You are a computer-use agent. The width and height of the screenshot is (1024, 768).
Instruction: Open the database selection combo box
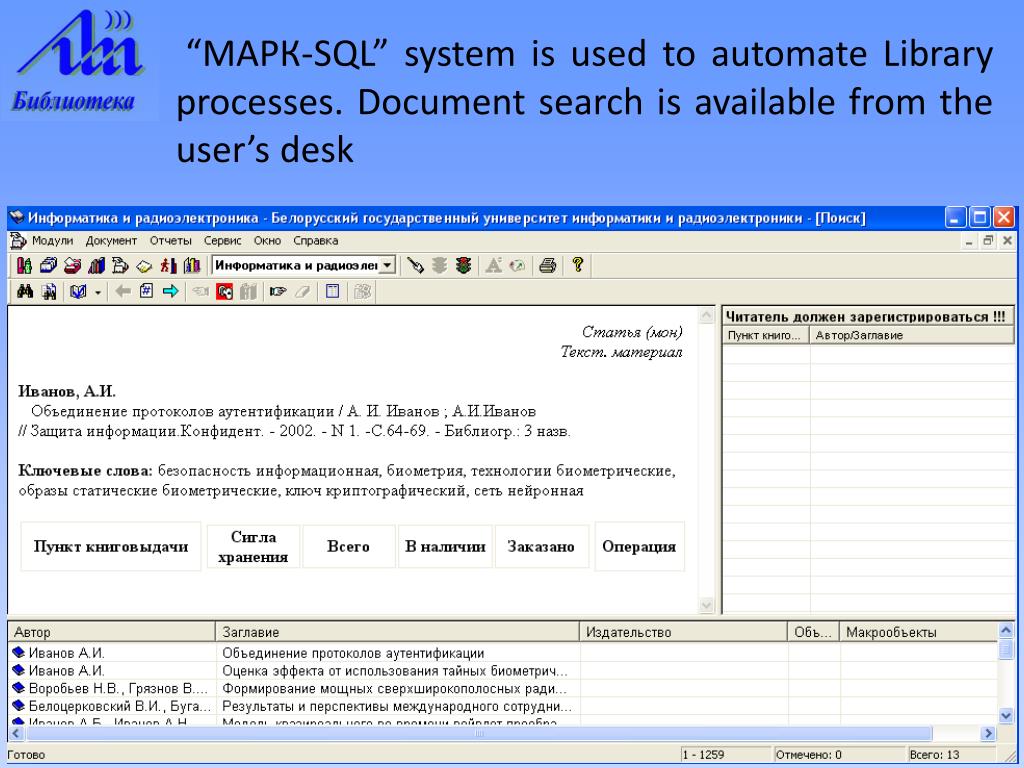coord(388,266)
